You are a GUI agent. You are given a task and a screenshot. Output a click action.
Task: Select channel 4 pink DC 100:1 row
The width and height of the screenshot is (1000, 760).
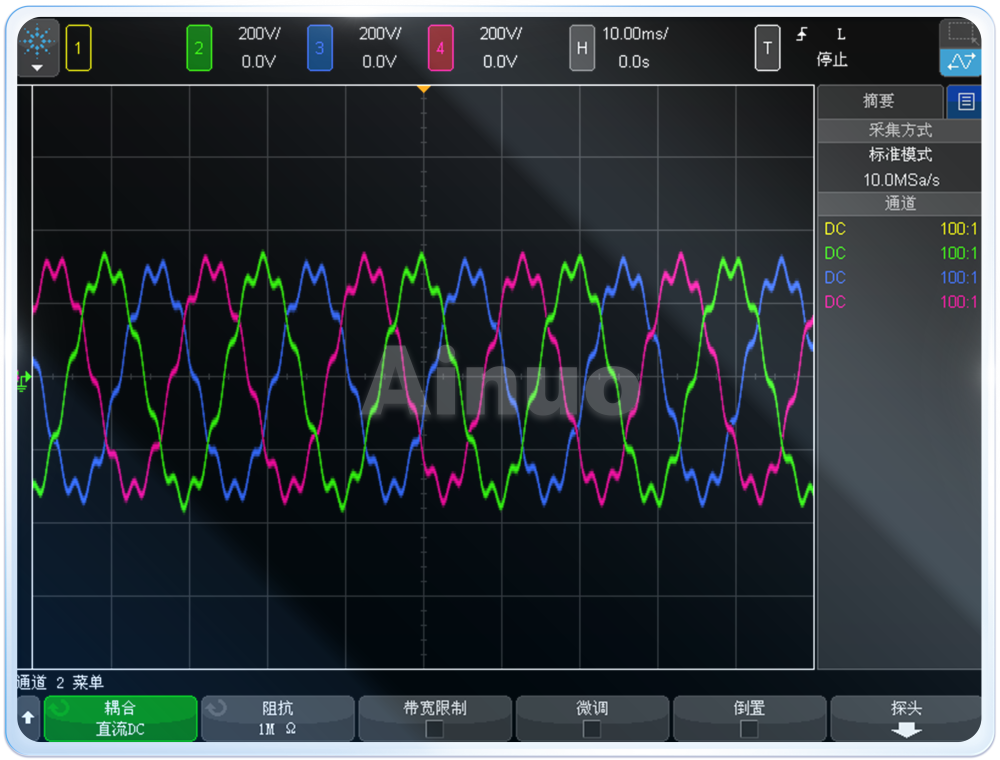click(900, 302)
